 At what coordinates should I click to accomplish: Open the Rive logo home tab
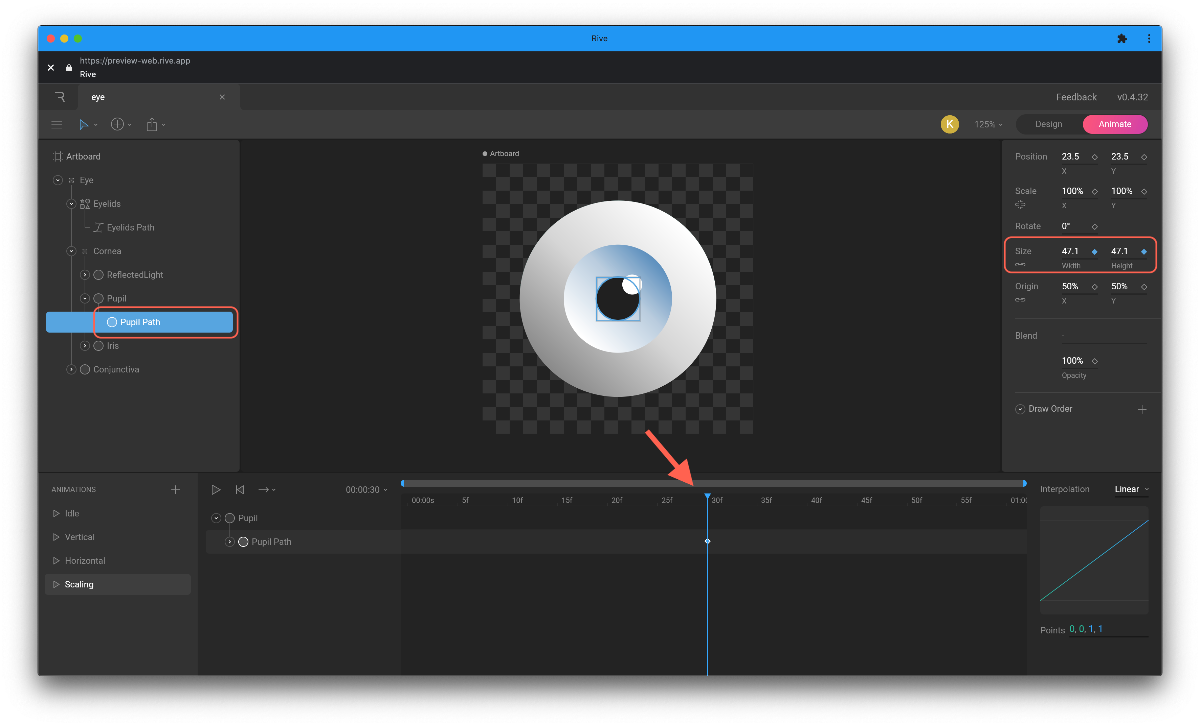(x=60, y=97)
